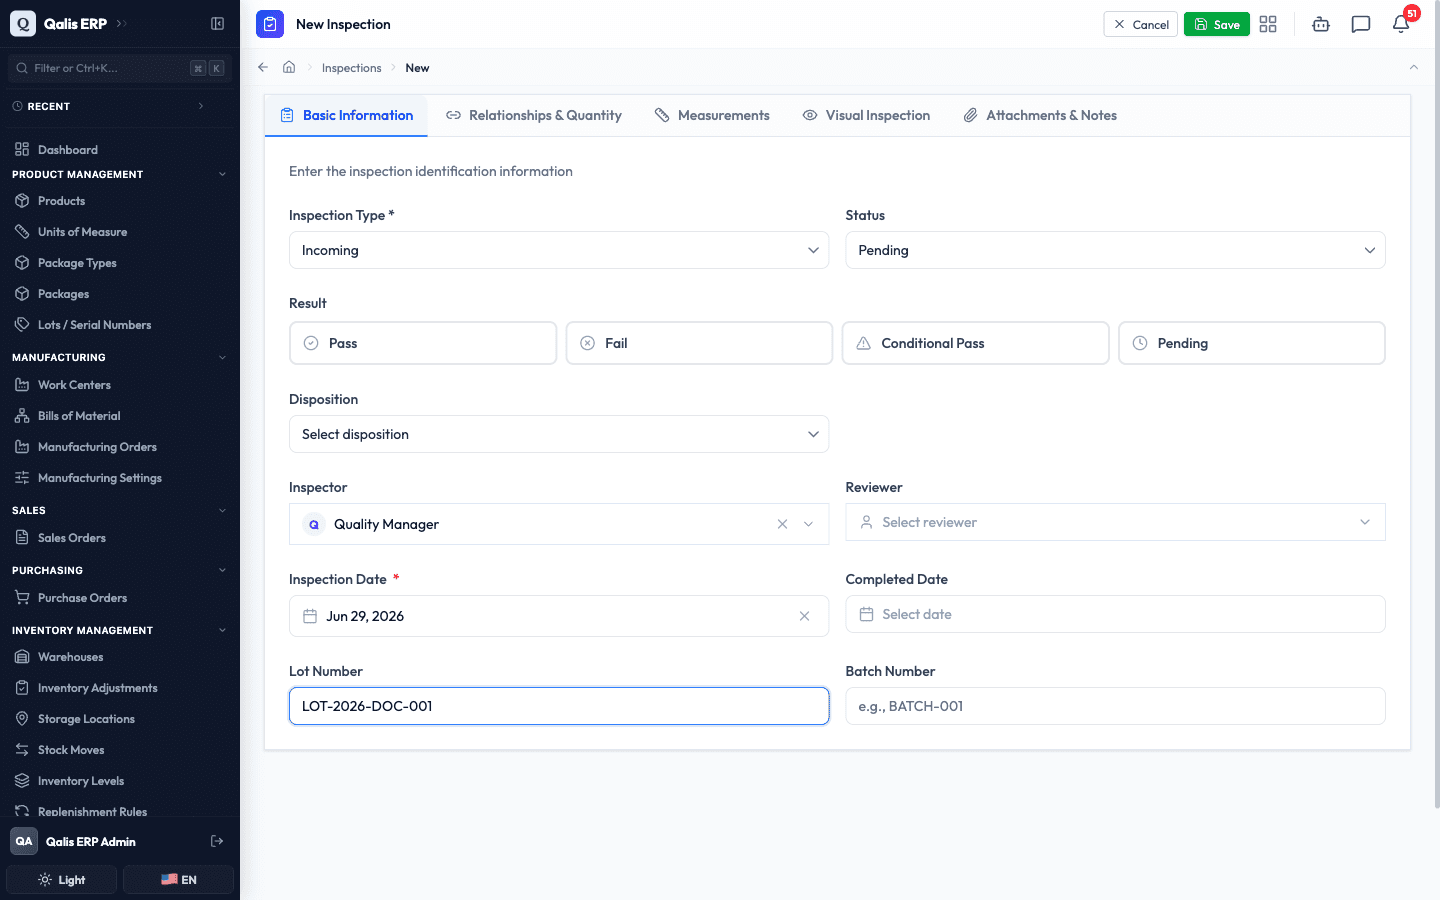Screen dimensions: 1440x900
Task: Open the chat messages icon
Action: (1361, 24)
